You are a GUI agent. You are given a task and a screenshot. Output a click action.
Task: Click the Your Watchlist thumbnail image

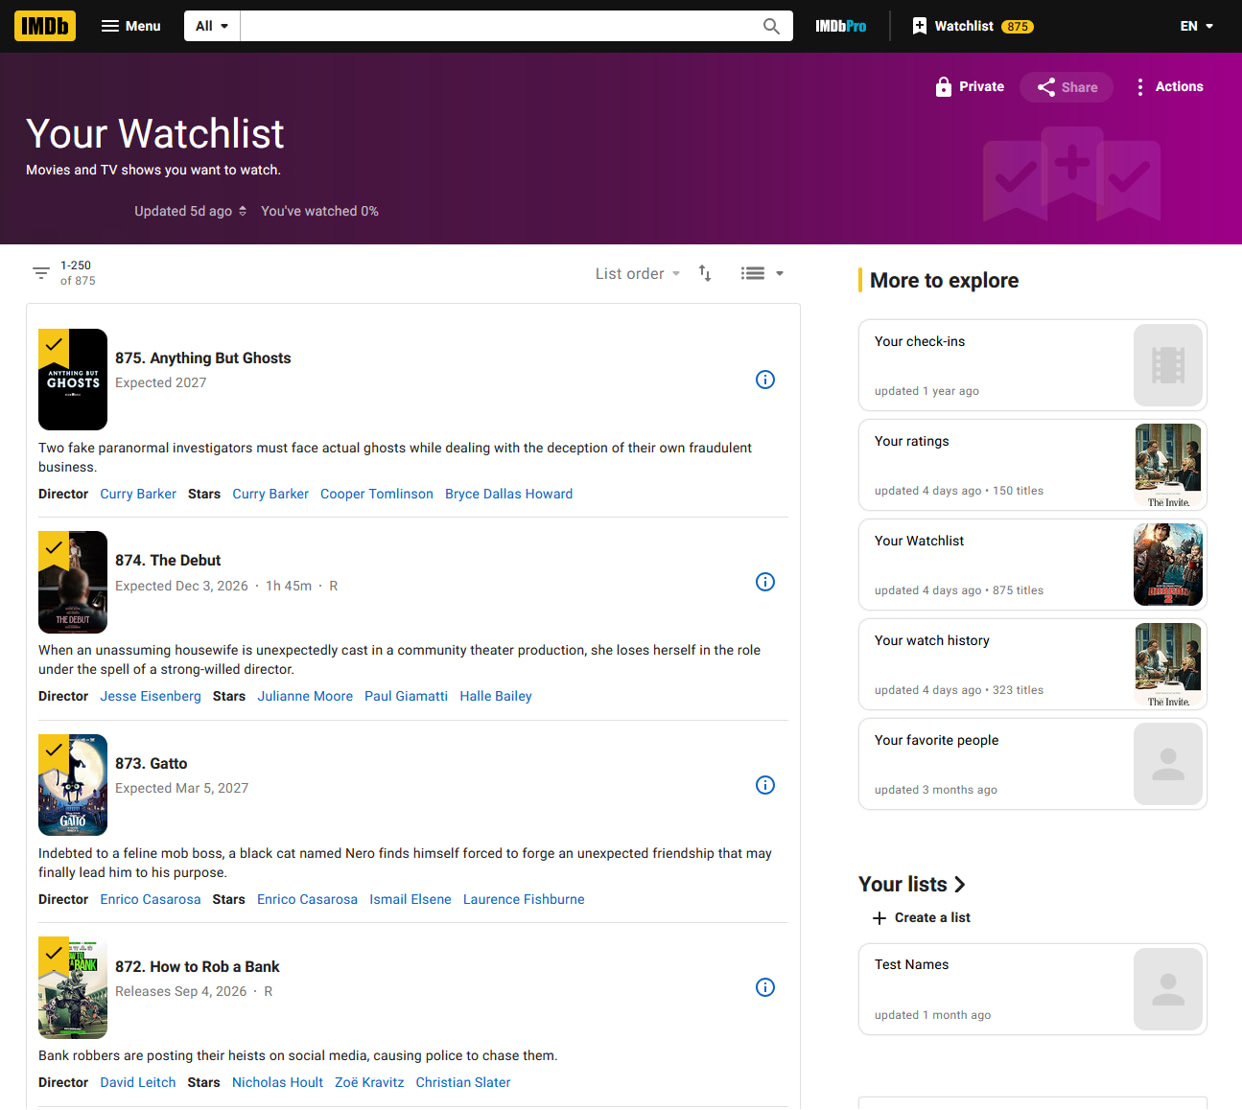click(x=1168, y=565)
